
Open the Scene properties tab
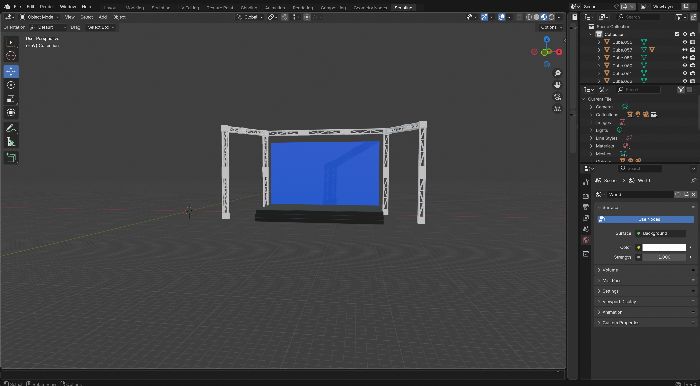(x=586, y=229)
